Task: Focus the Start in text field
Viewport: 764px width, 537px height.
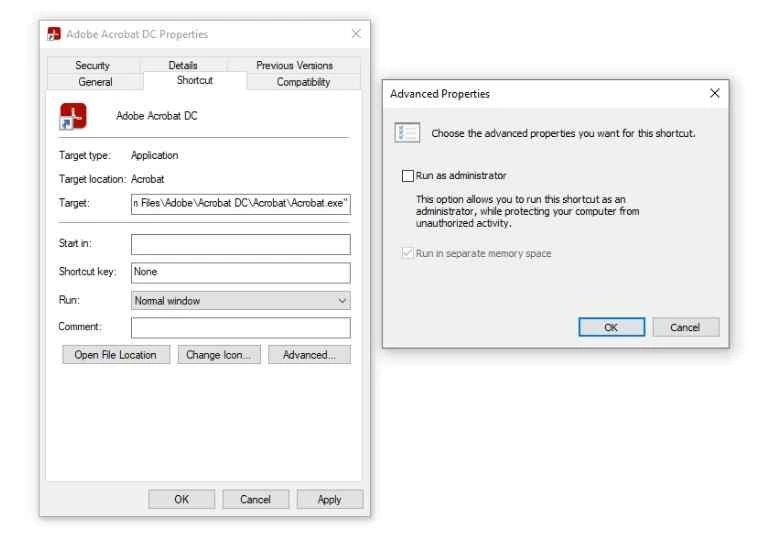Action: 241,245
